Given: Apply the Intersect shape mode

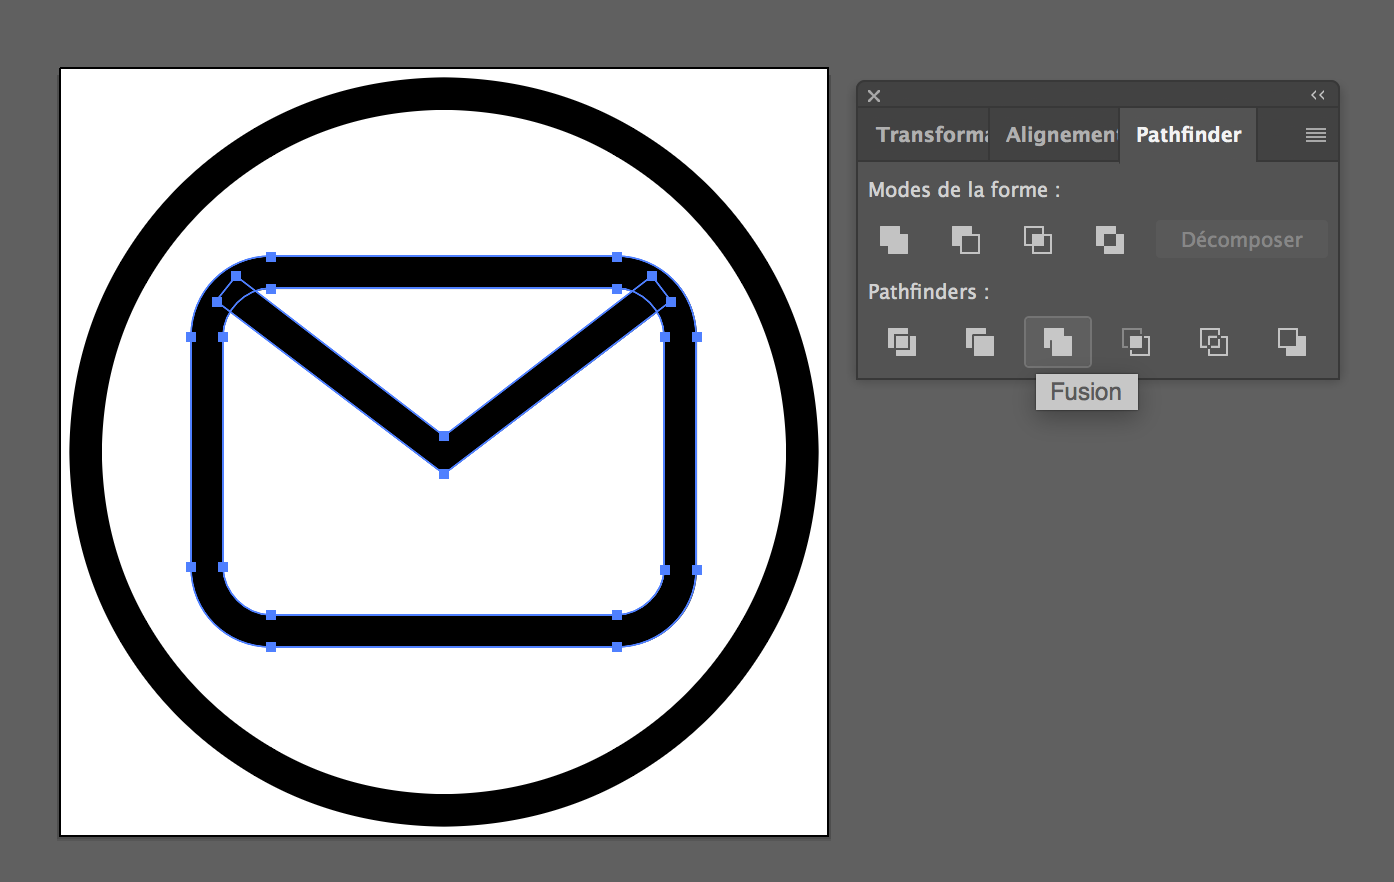Looking at the screenshot, I should coord(1038,240).
